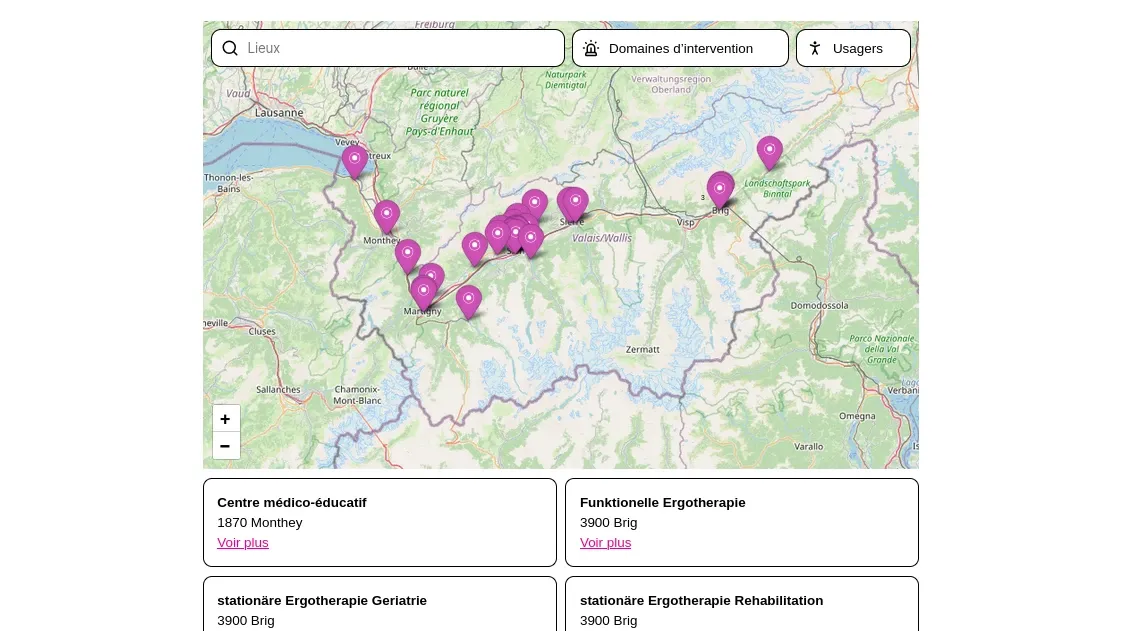
Task: Click the Lieux search field
Action: (x=400, y=48)
